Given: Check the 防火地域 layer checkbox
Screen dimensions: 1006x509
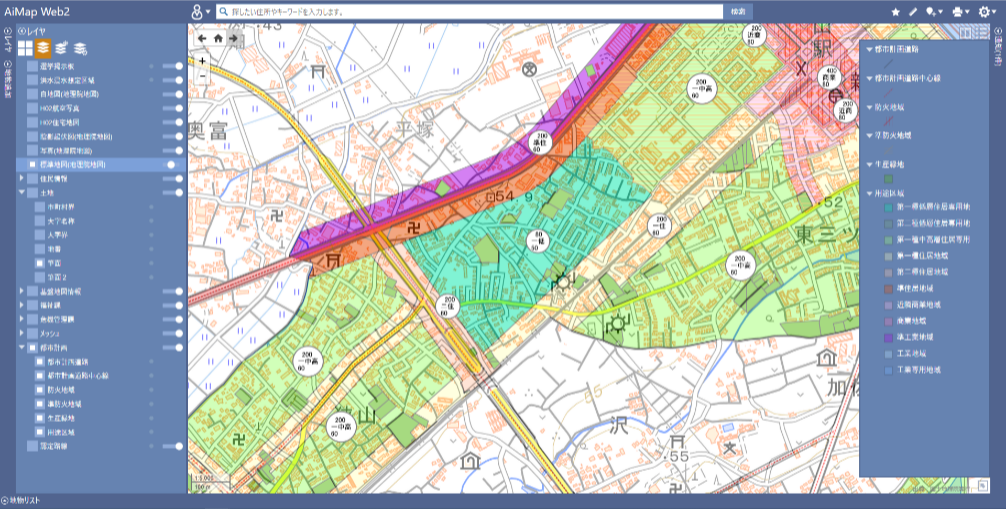Looking at the screenshot, I should point(40,389).
